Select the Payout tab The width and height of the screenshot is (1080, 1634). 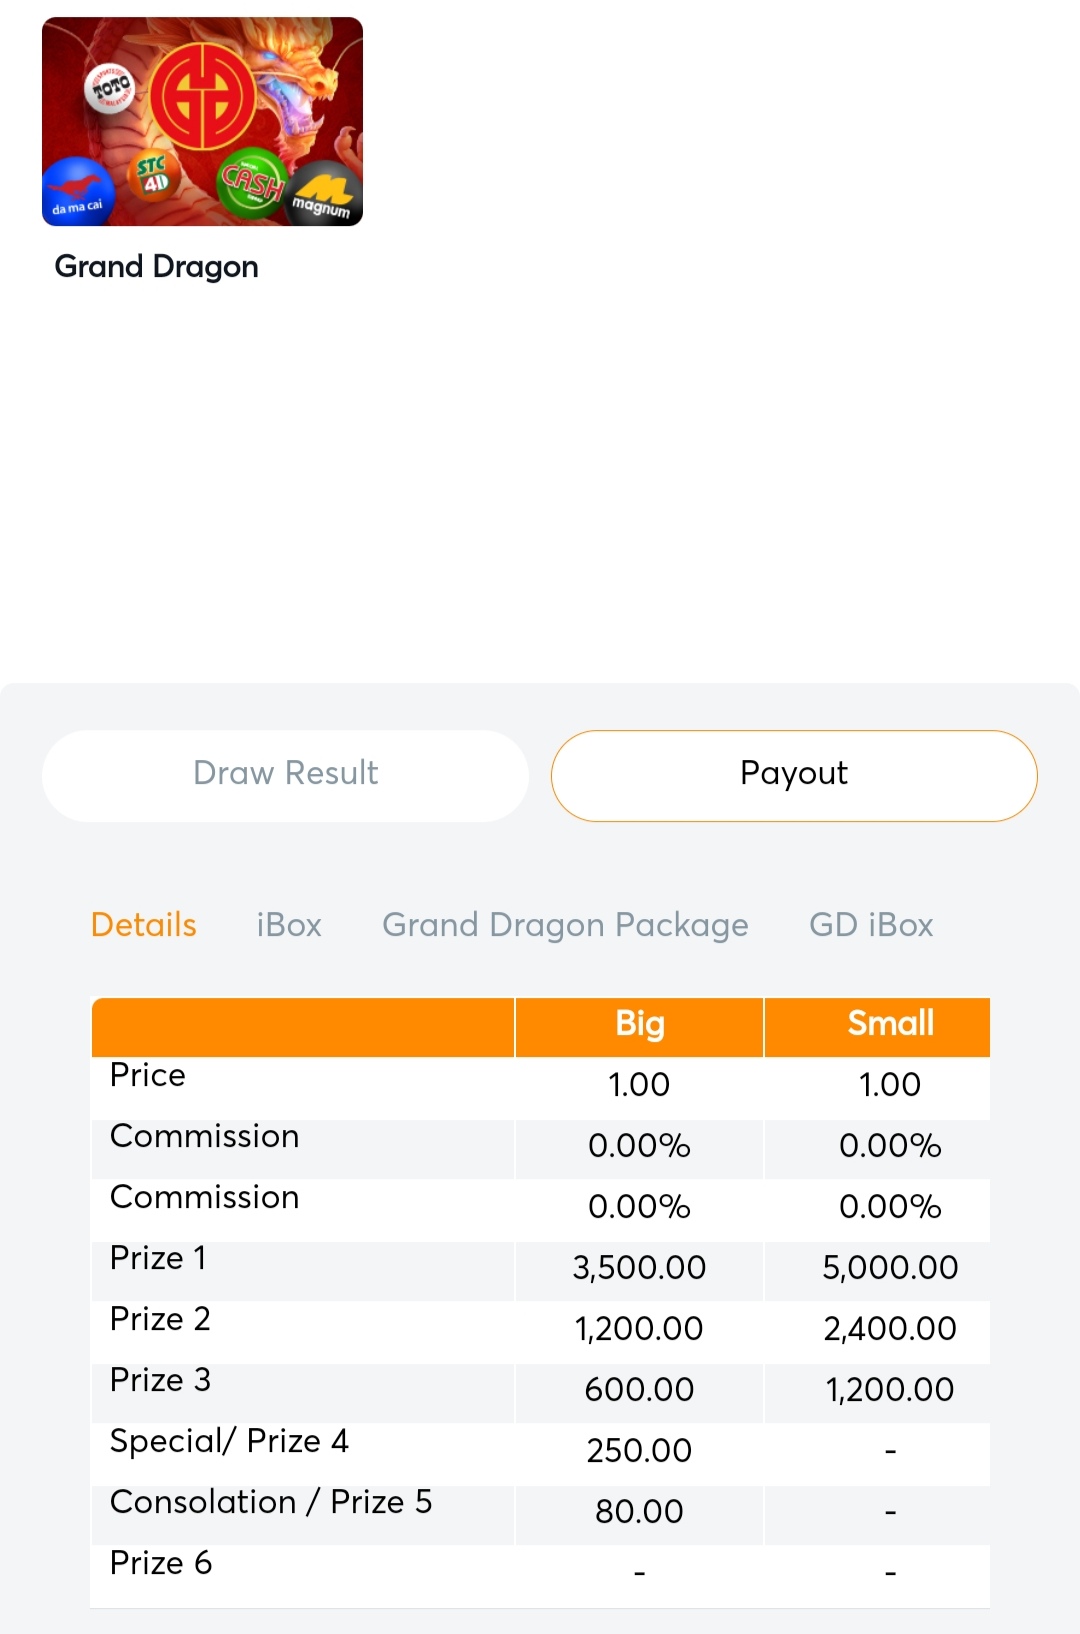[x=794, y=774]
